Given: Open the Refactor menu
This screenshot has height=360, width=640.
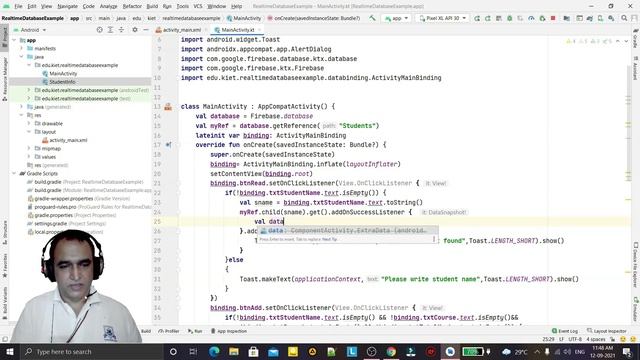Looking at the screenshot, I should click(132, 6).
